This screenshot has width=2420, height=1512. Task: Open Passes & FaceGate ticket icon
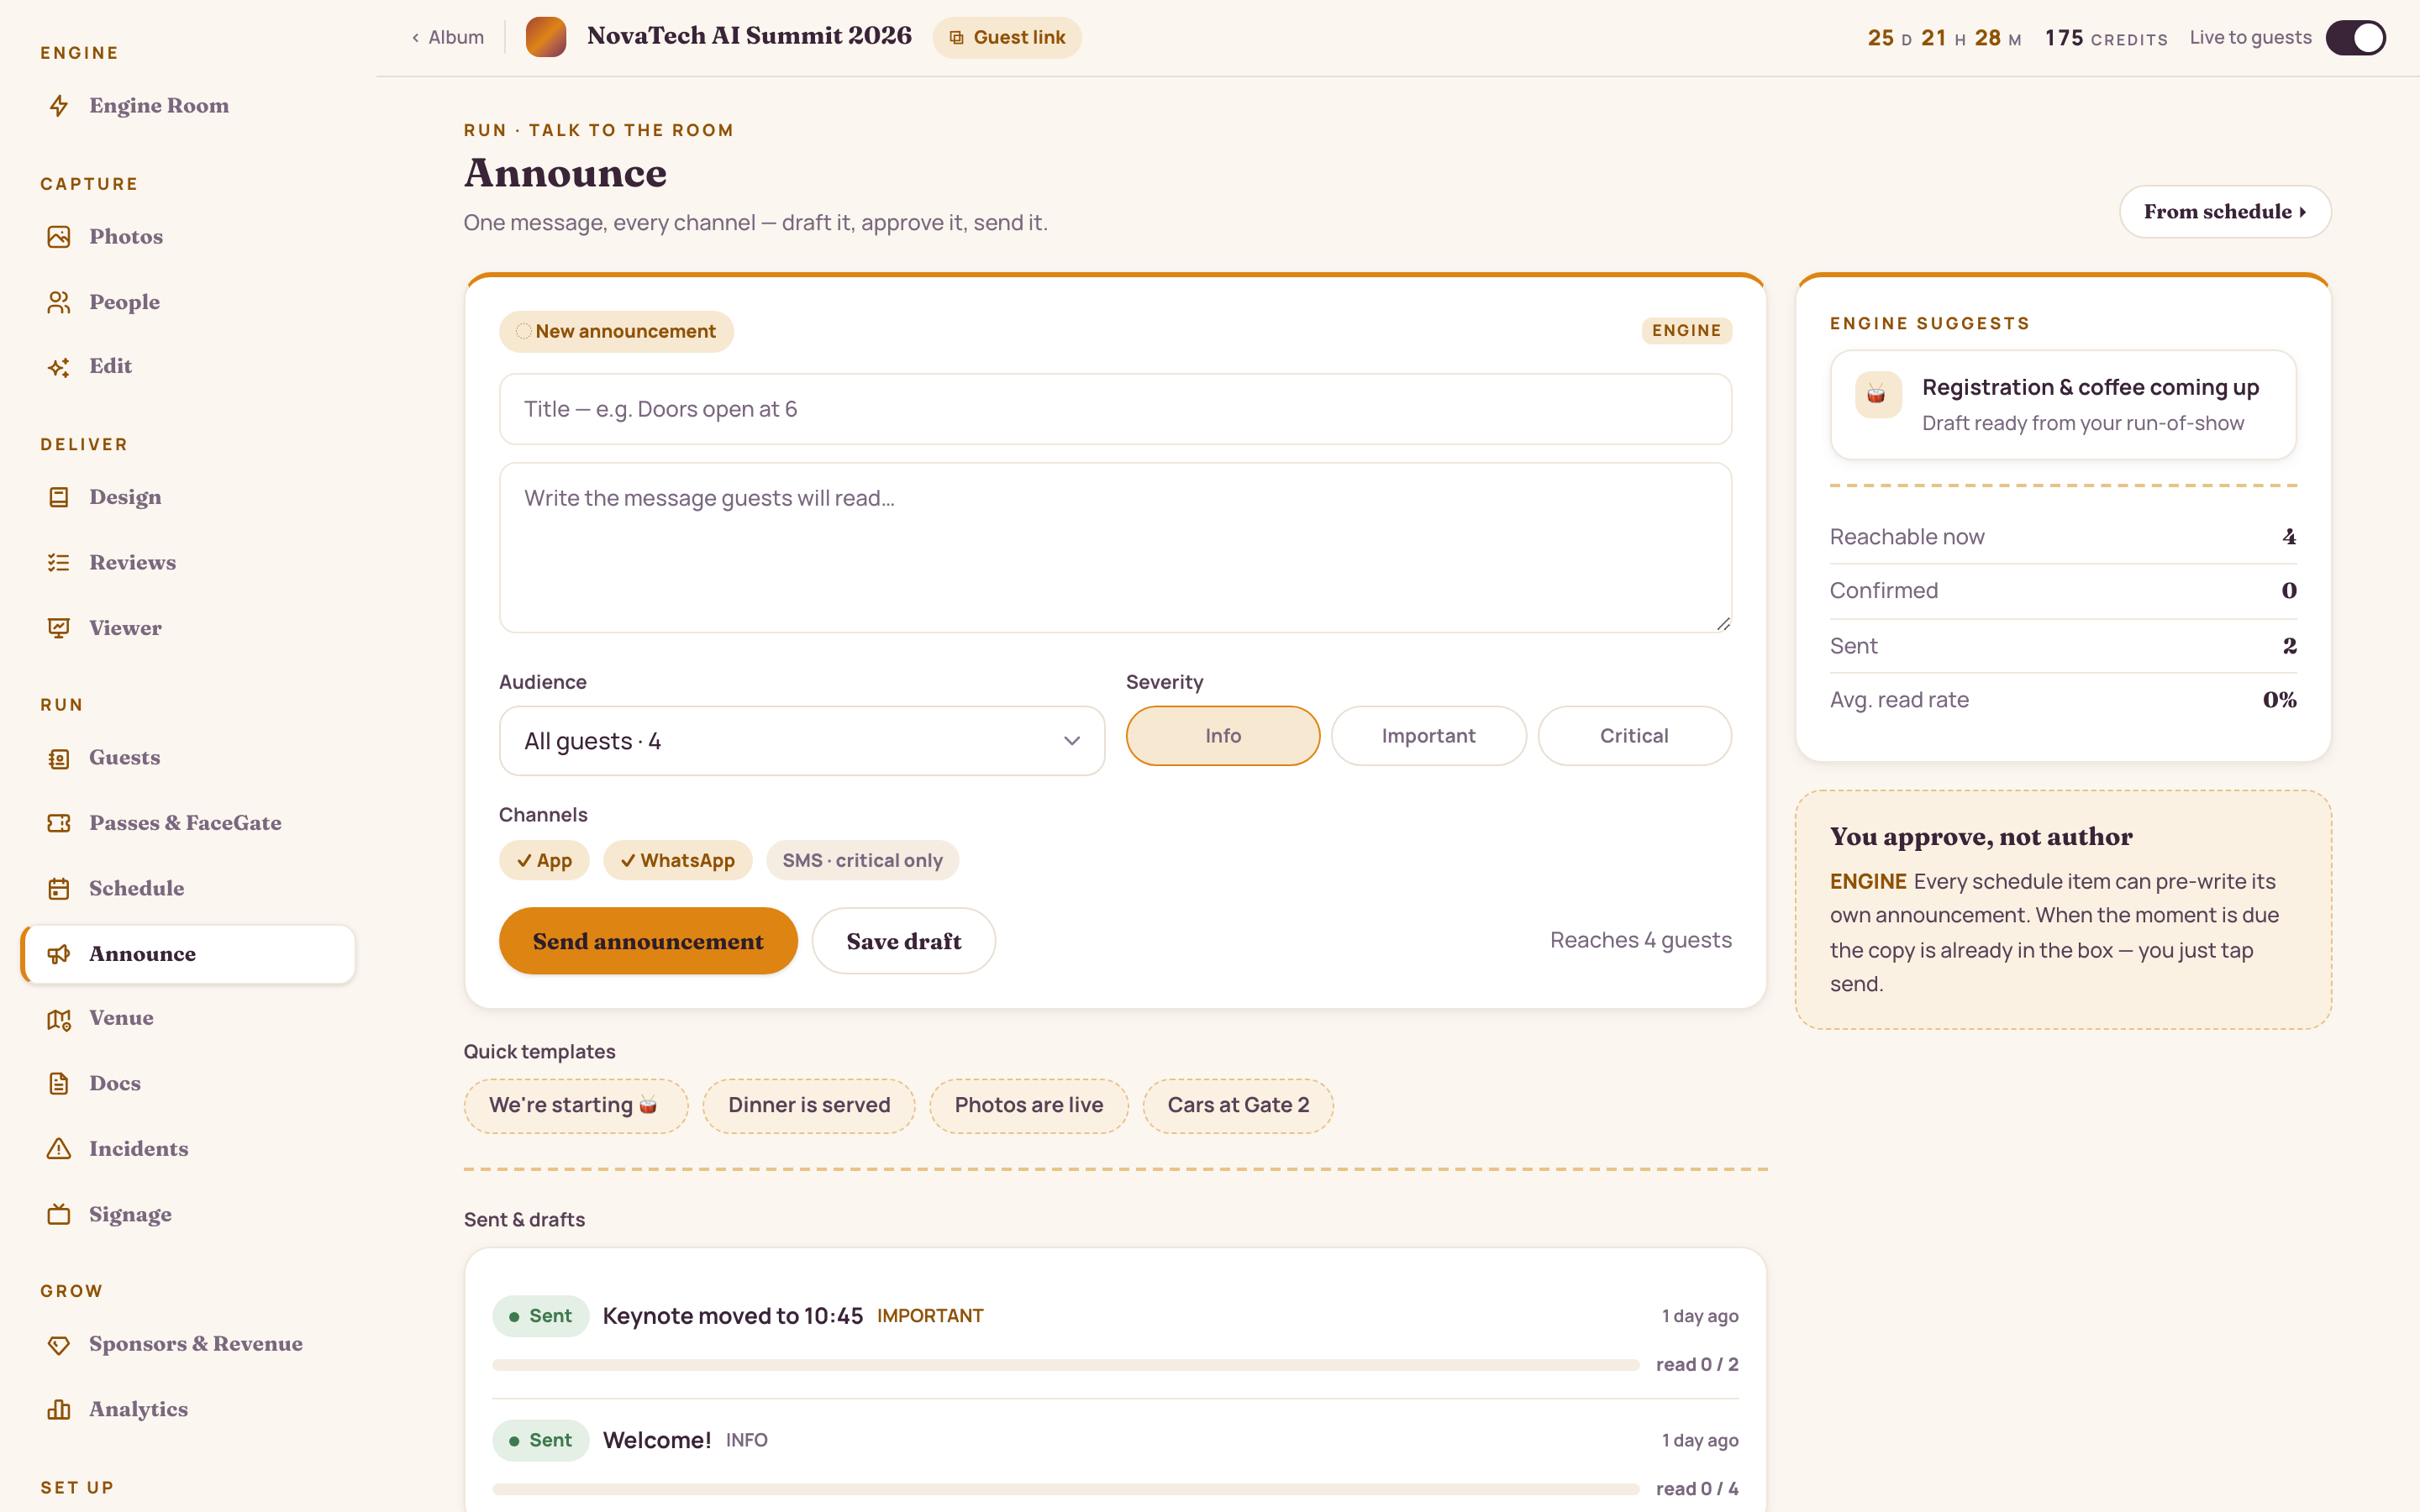59,823
